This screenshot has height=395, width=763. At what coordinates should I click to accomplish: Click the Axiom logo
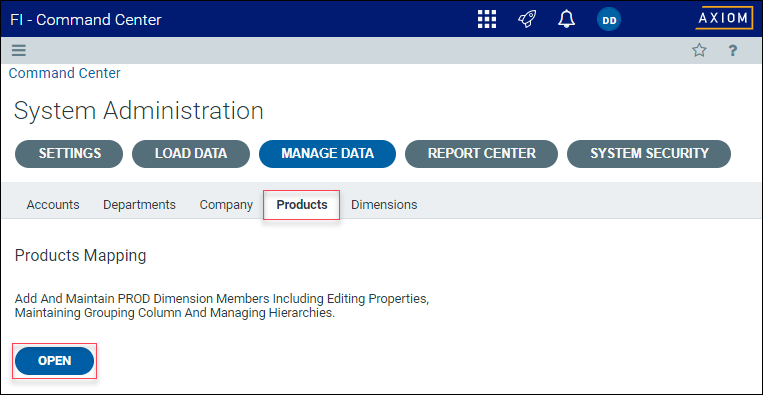coord(724,19)
